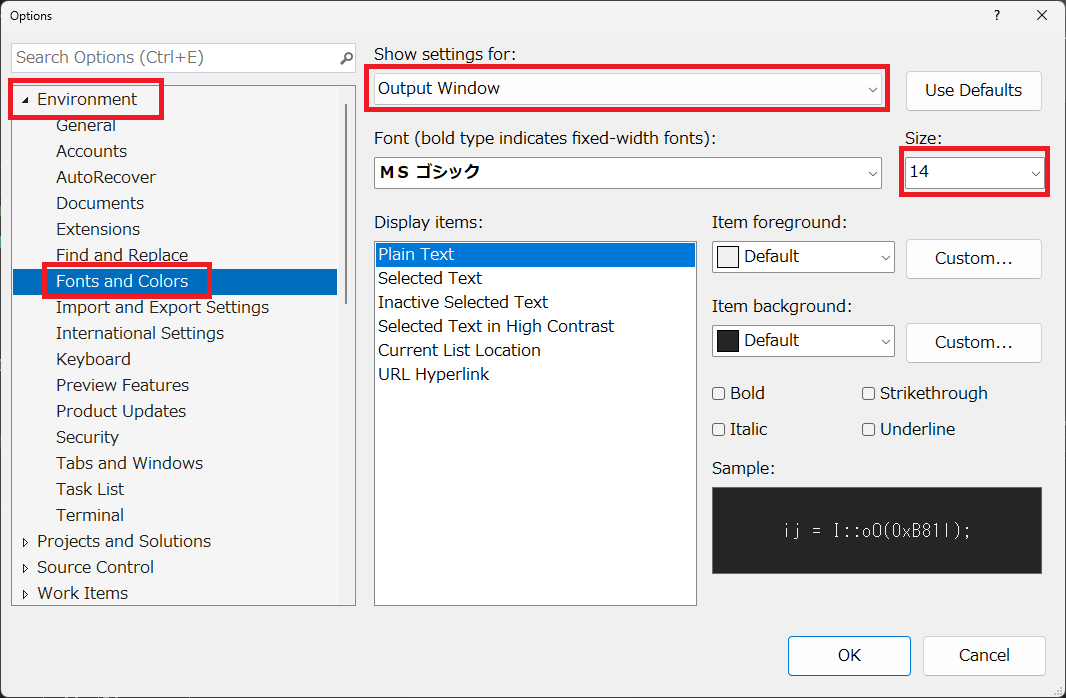Viewport: 1066px width, 698px height.
Task: Expand the Work Items node
Action: click(x=25, y=594)
